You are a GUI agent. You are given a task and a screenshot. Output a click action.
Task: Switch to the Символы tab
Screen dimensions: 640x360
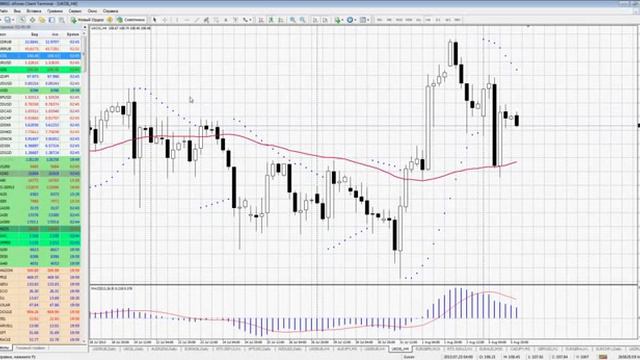pyautogui.click(x=5, y=348)
